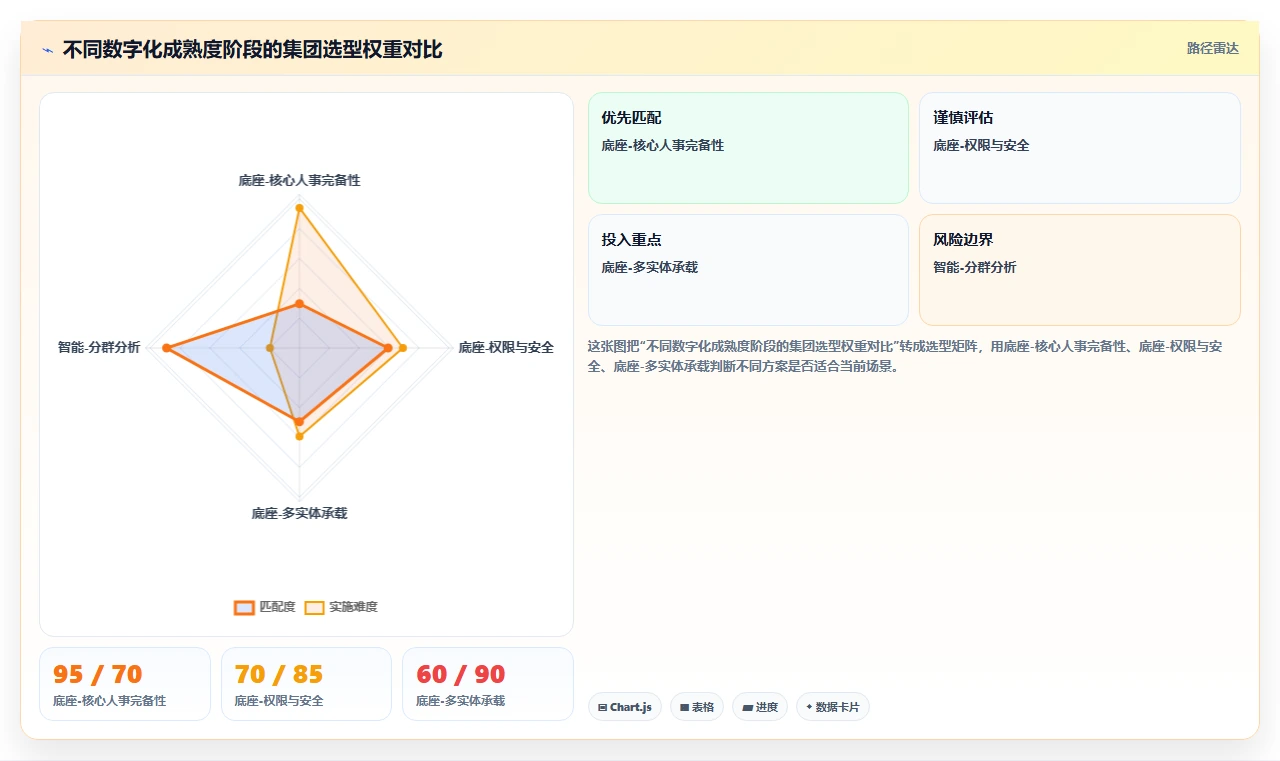Open the 优先匹配 card

pyautogui.click(x=748, y=148)
